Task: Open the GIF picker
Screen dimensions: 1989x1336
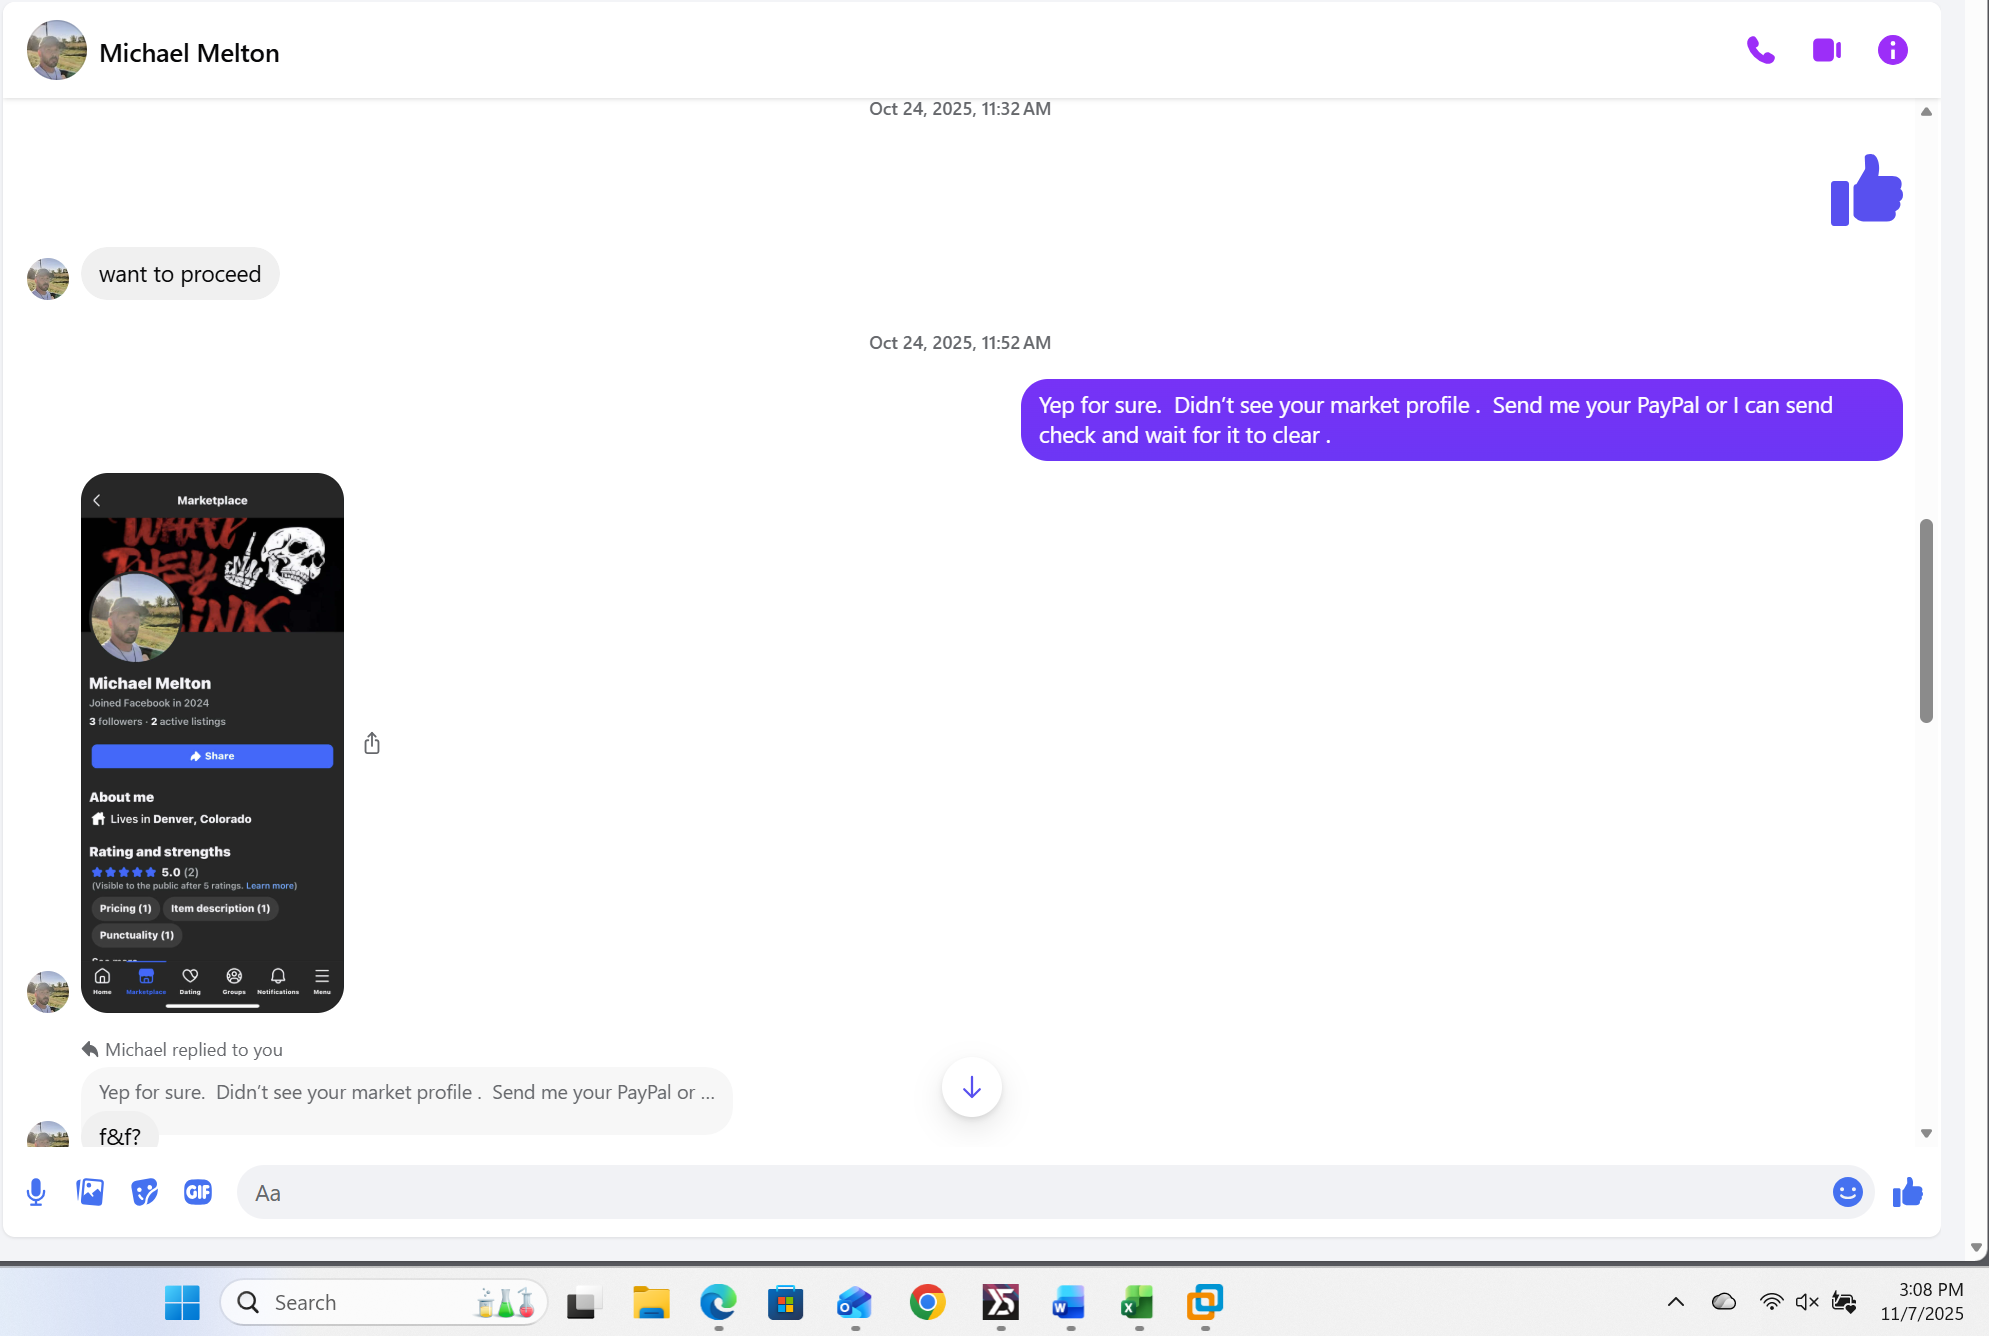Action: pos(198,1192)
